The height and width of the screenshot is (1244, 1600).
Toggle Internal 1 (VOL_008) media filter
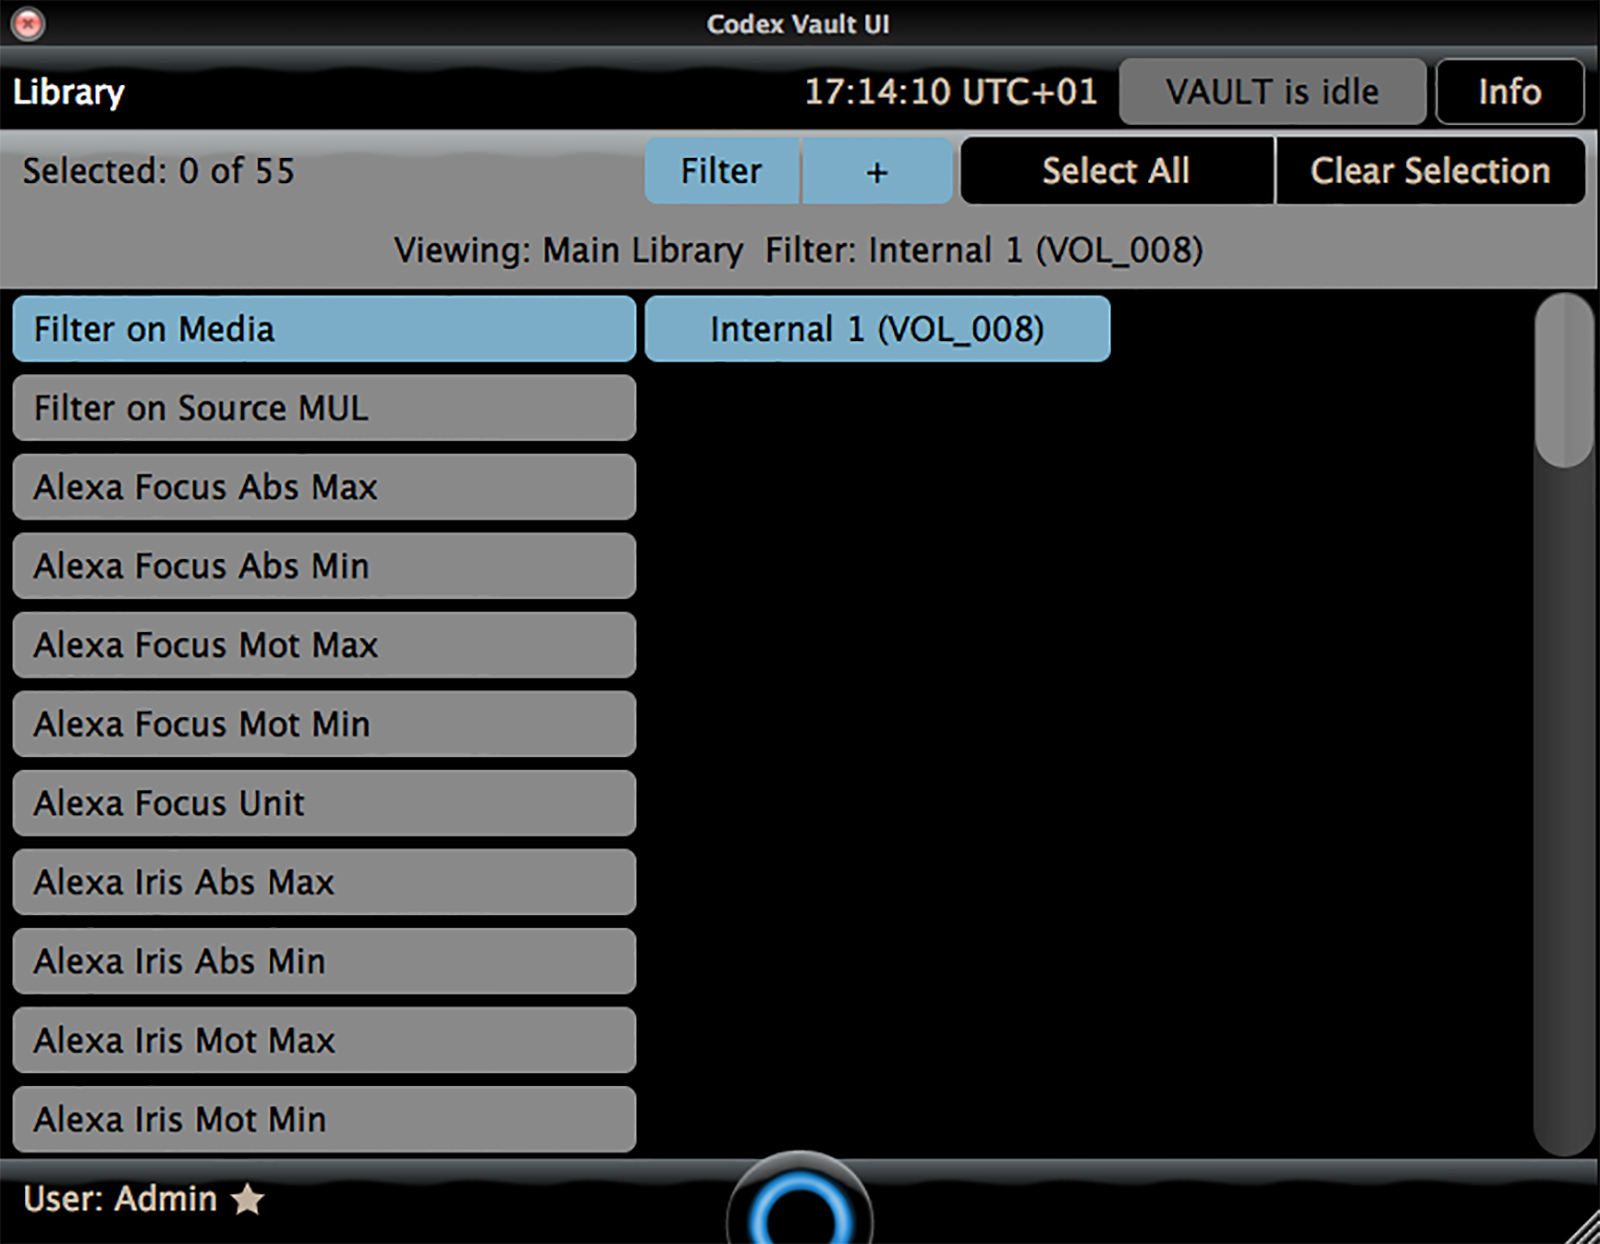point(877,329)
